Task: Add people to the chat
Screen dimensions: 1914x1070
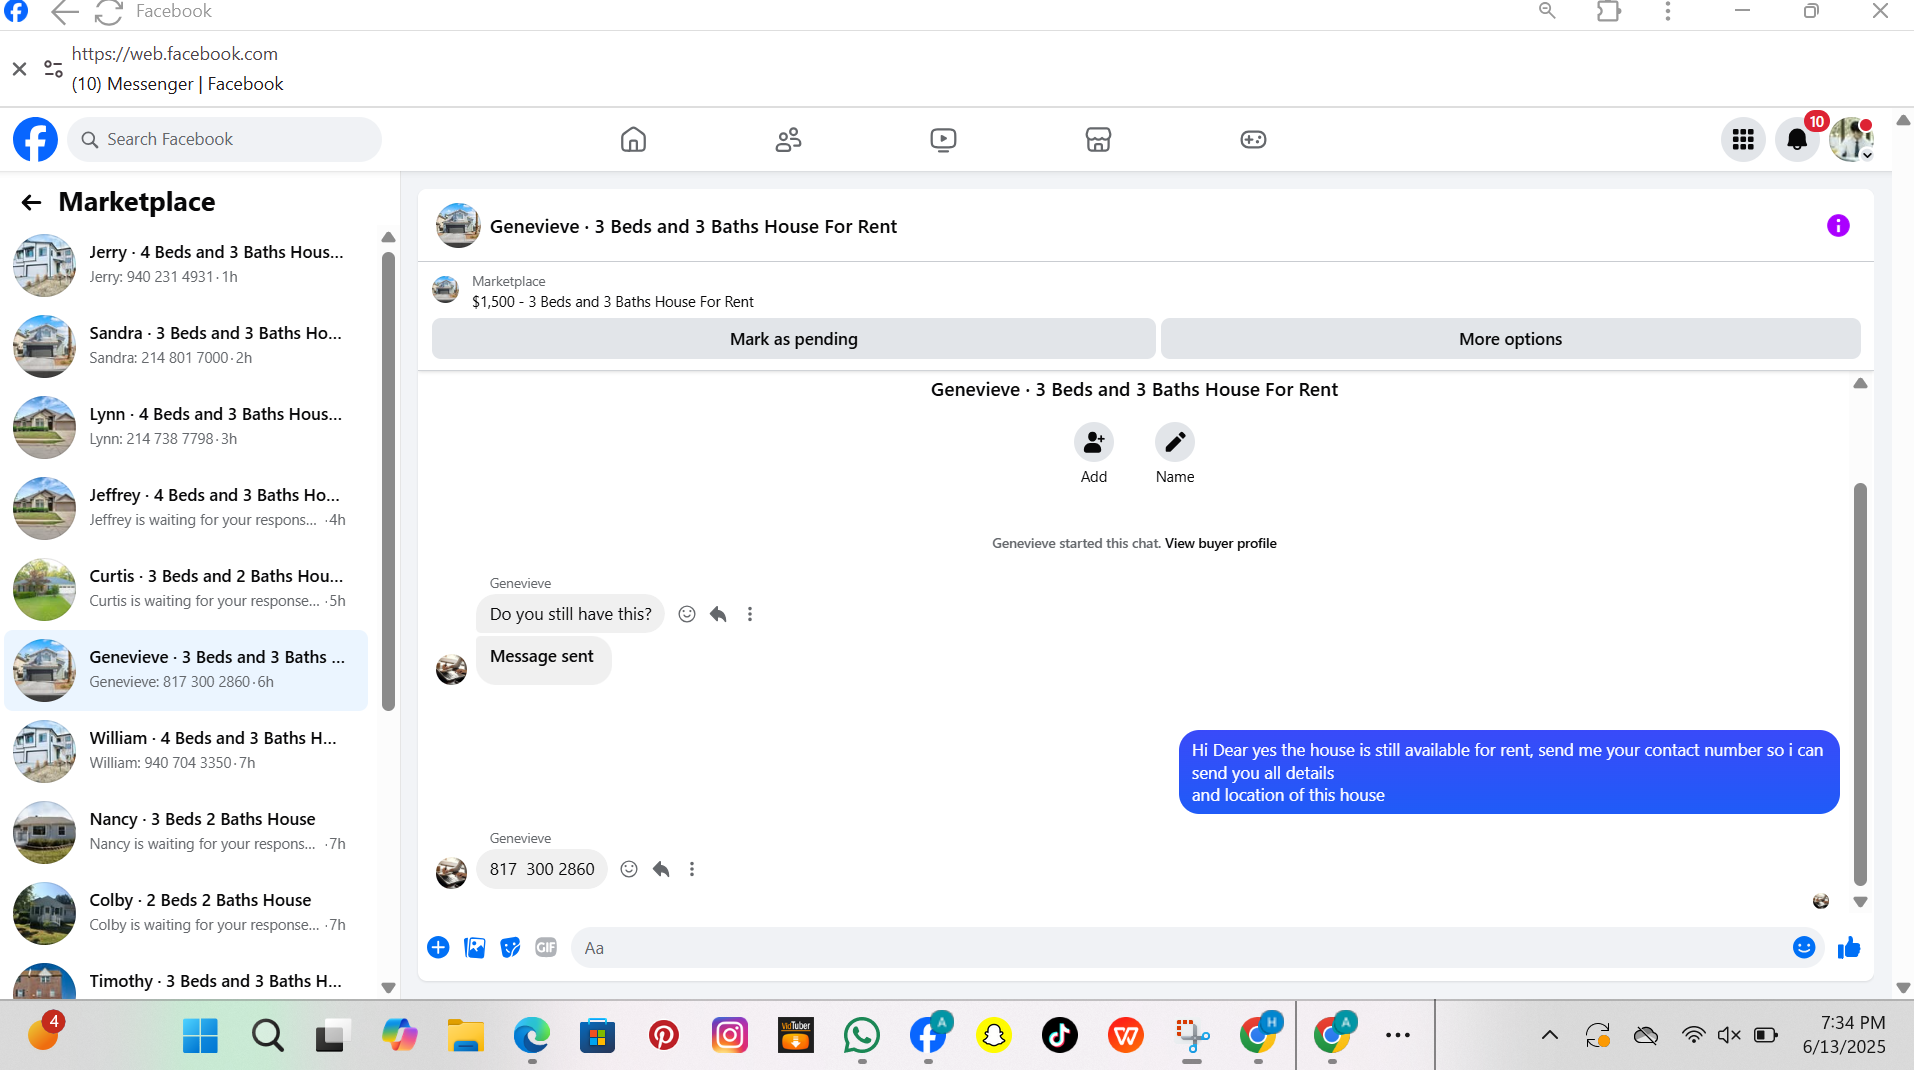Action: (1094, 442)
